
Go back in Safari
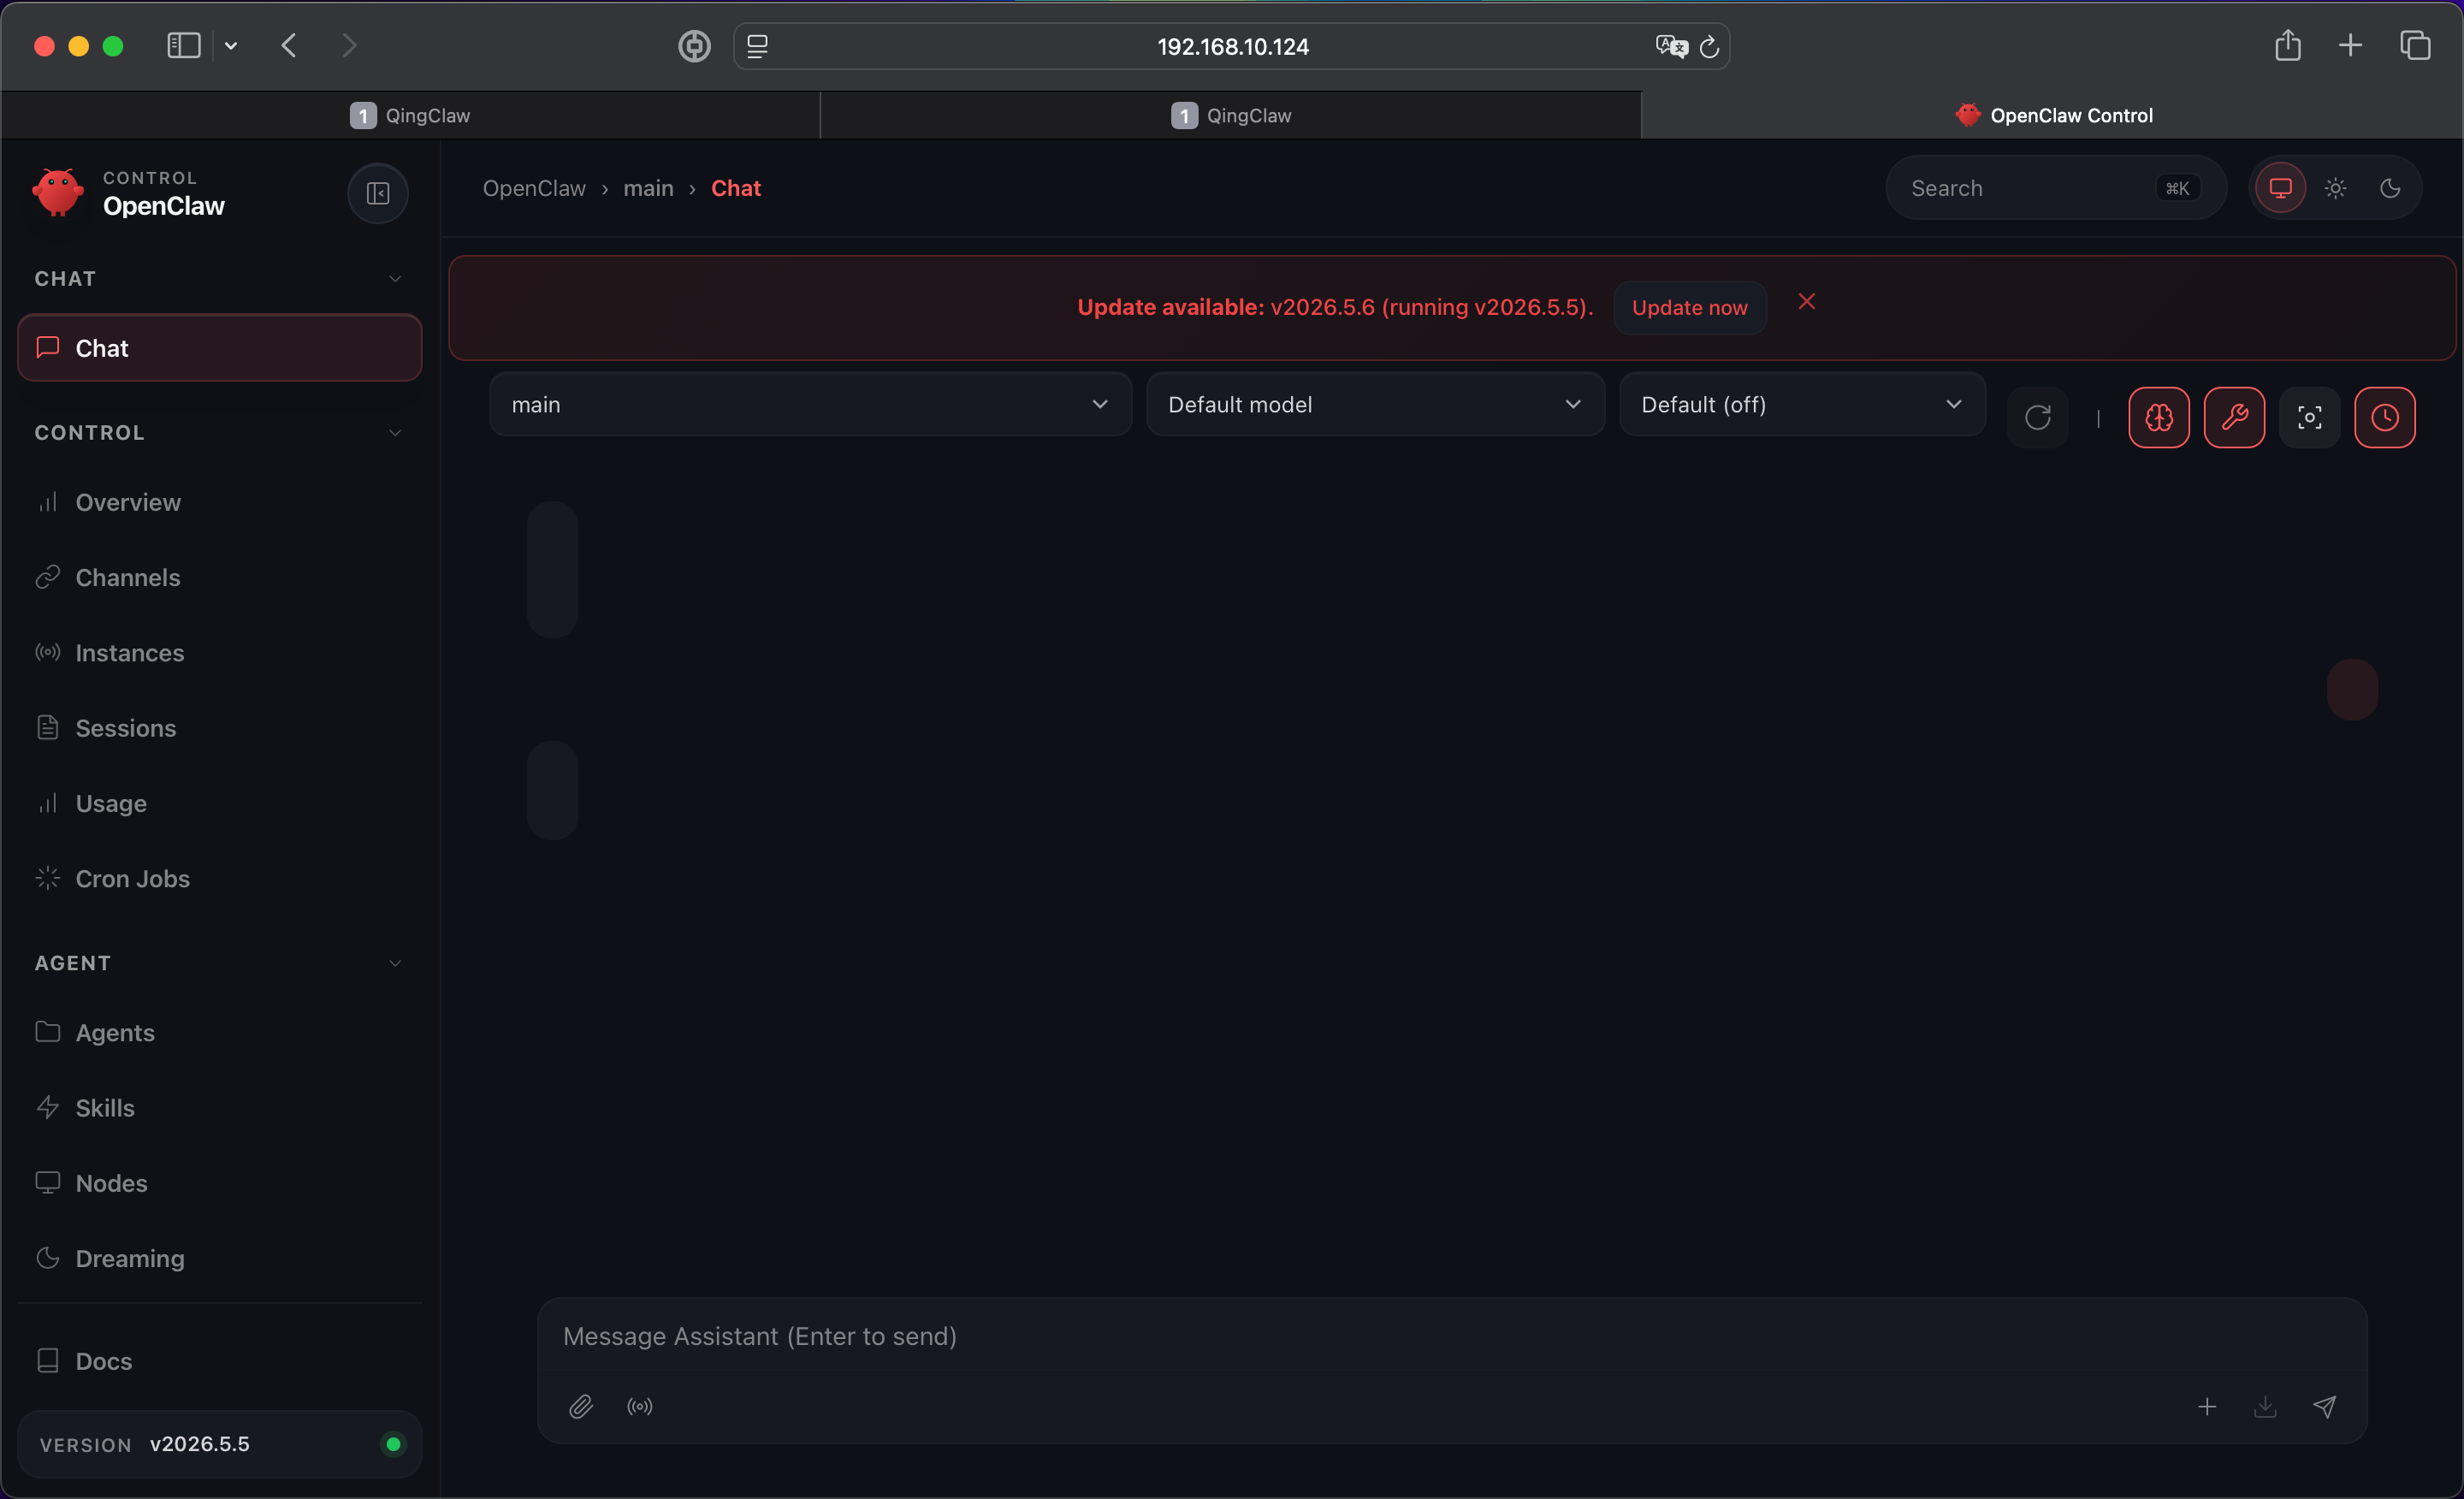(x=289, y=46)
